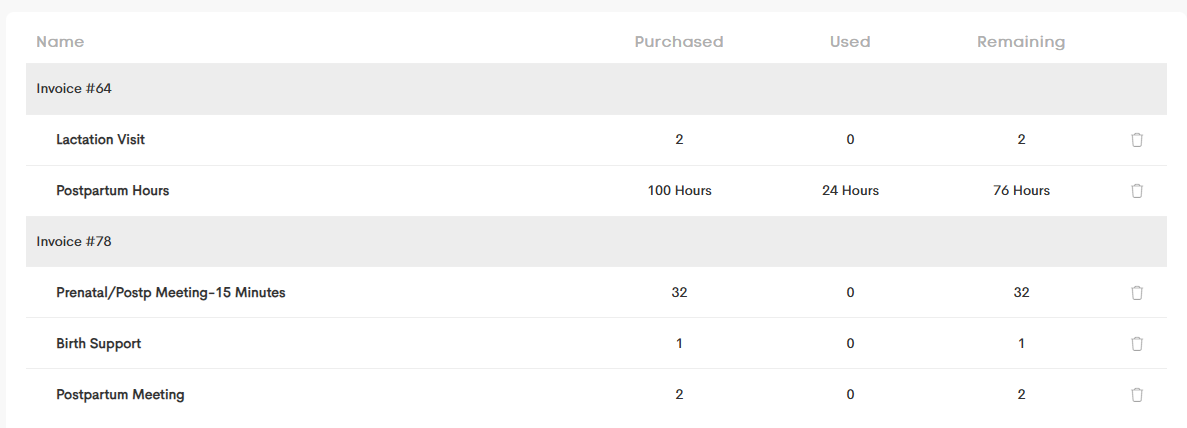Click the 24 Hours used value
The width and height of the screenshot is (1187, 428).
[x=850, y=191]
